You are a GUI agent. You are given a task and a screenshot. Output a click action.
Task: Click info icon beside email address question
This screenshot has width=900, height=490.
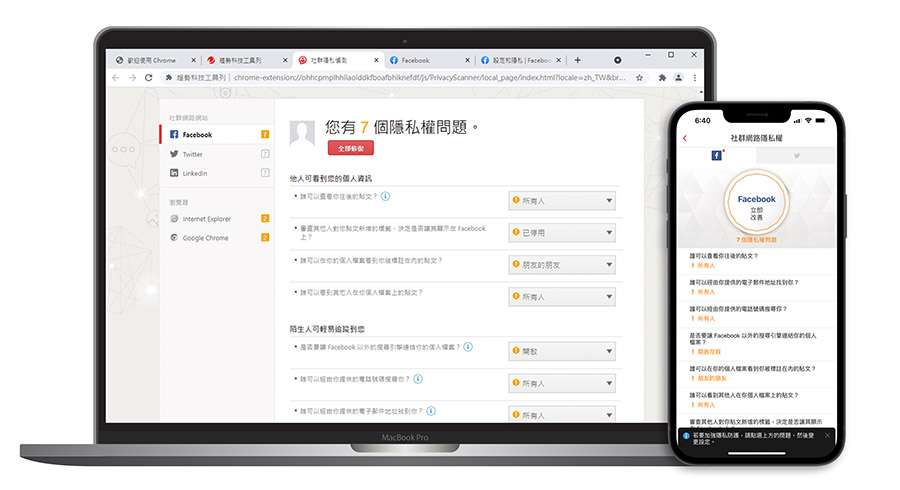coord(431,411)
